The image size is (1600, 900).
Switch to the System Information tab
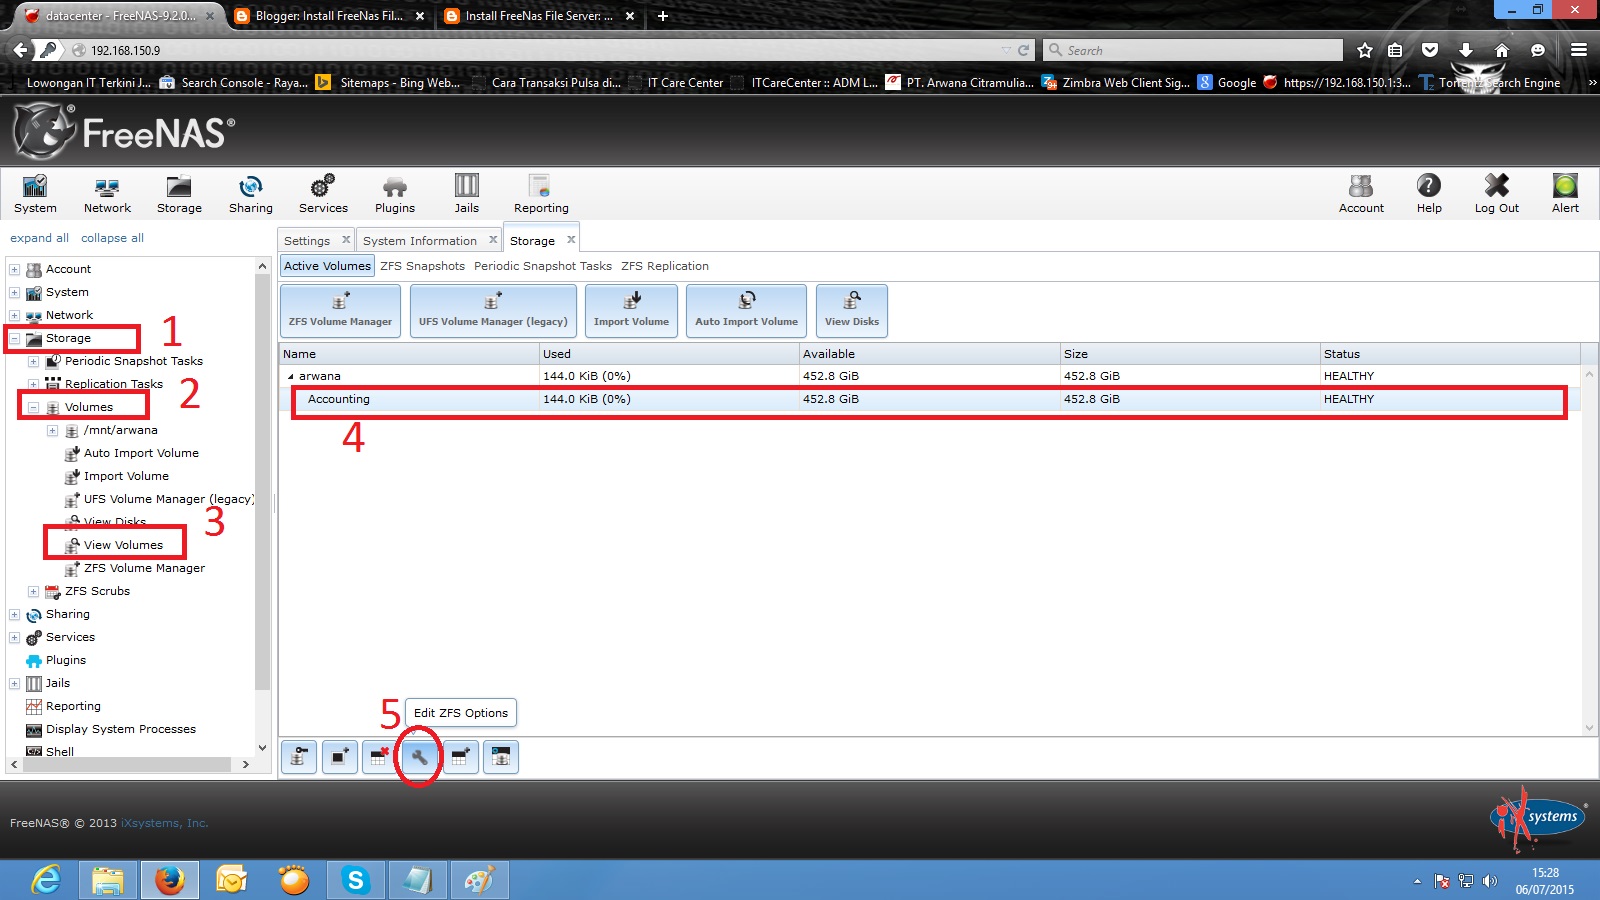point(419,241)
